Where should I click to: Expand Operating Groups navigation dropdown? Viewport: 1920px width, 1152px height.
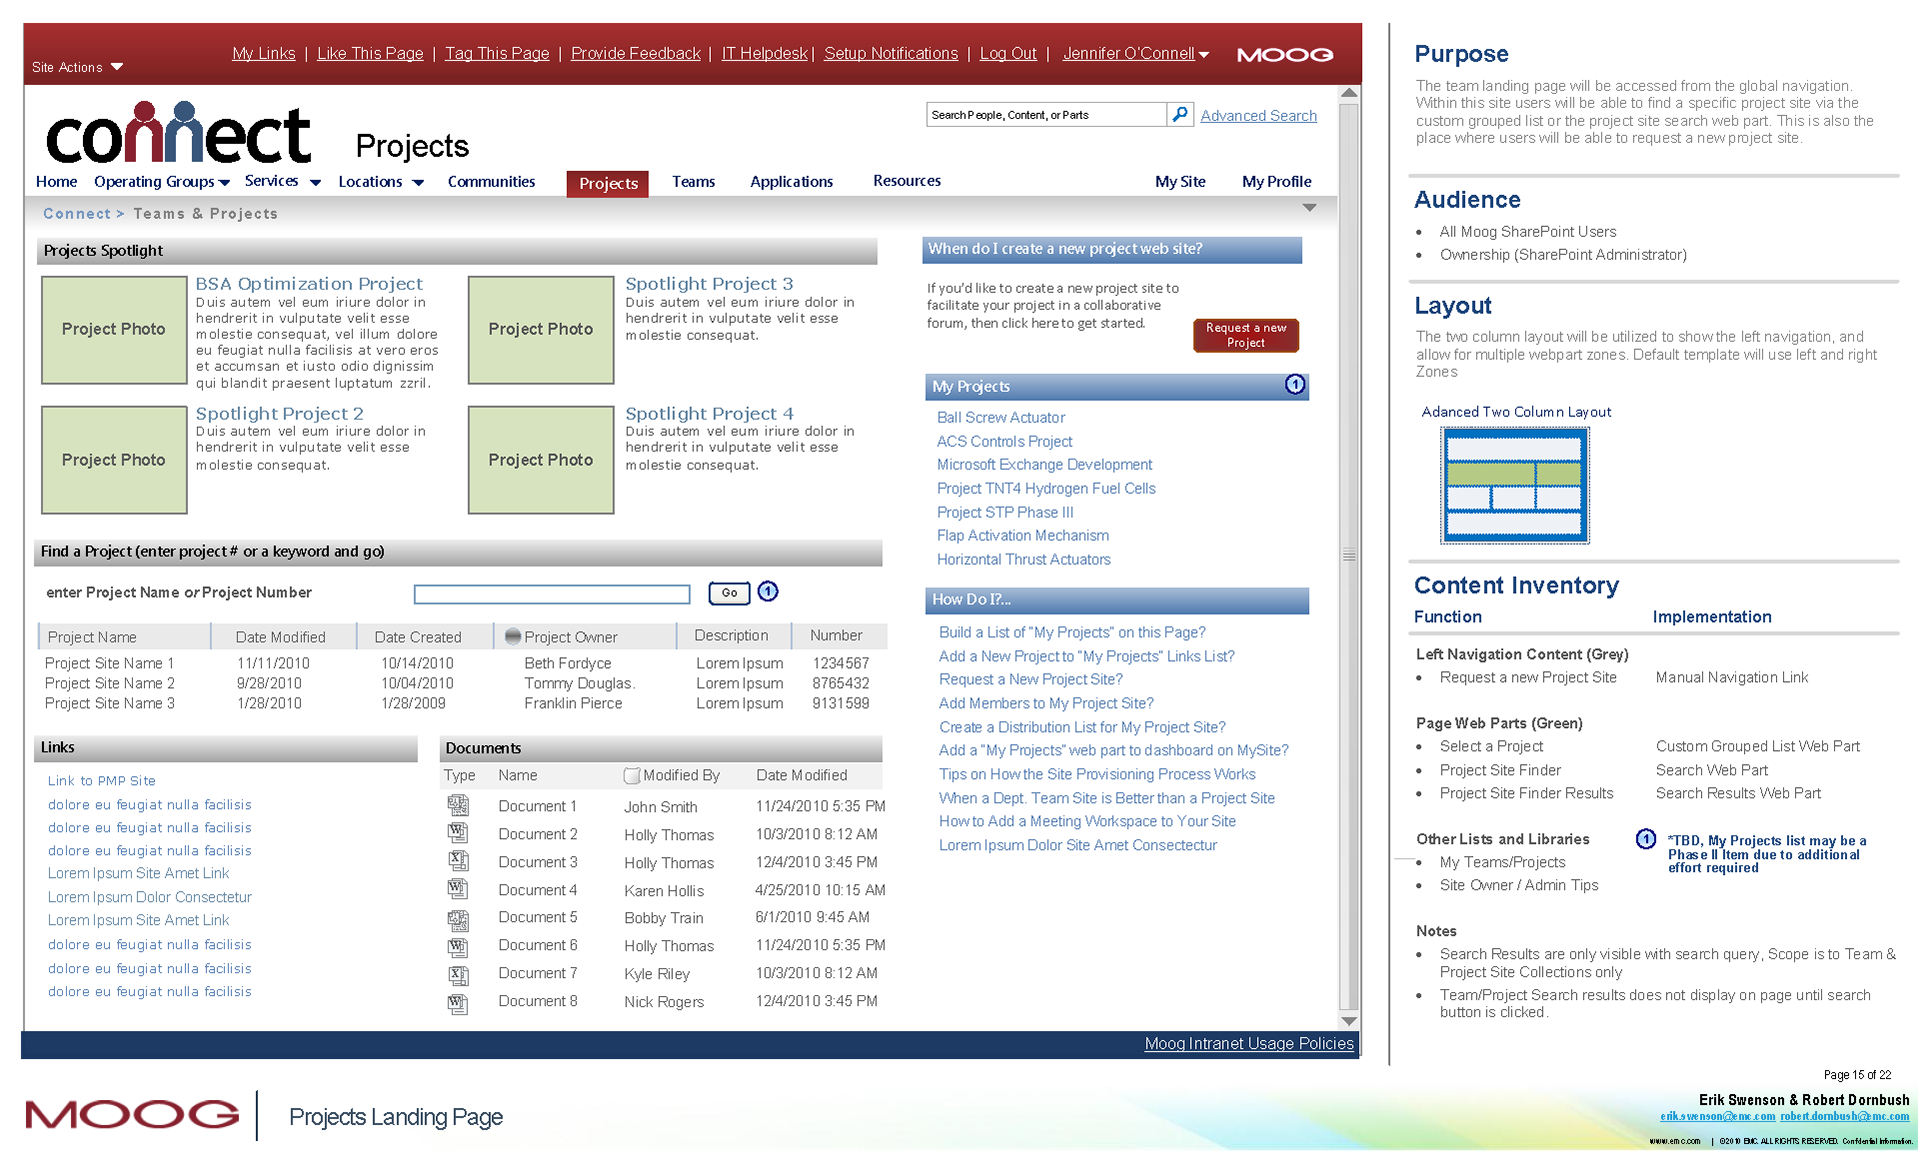coord(224,182)
